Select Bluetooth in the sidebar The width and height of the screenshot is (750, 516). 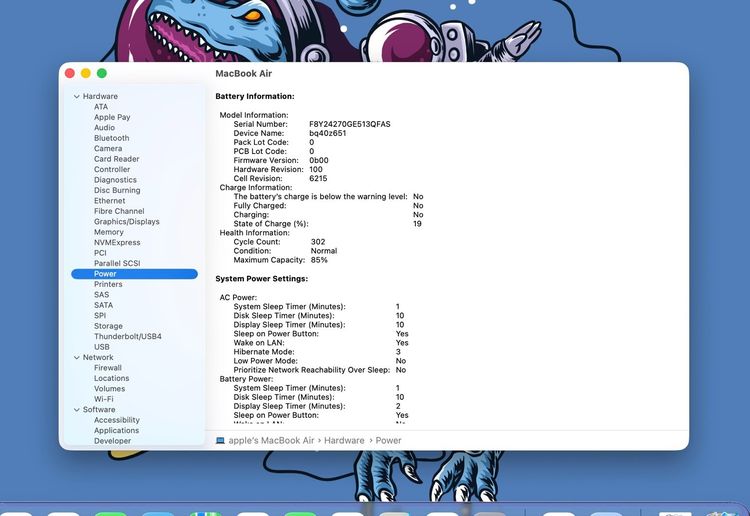click(111, 138)
